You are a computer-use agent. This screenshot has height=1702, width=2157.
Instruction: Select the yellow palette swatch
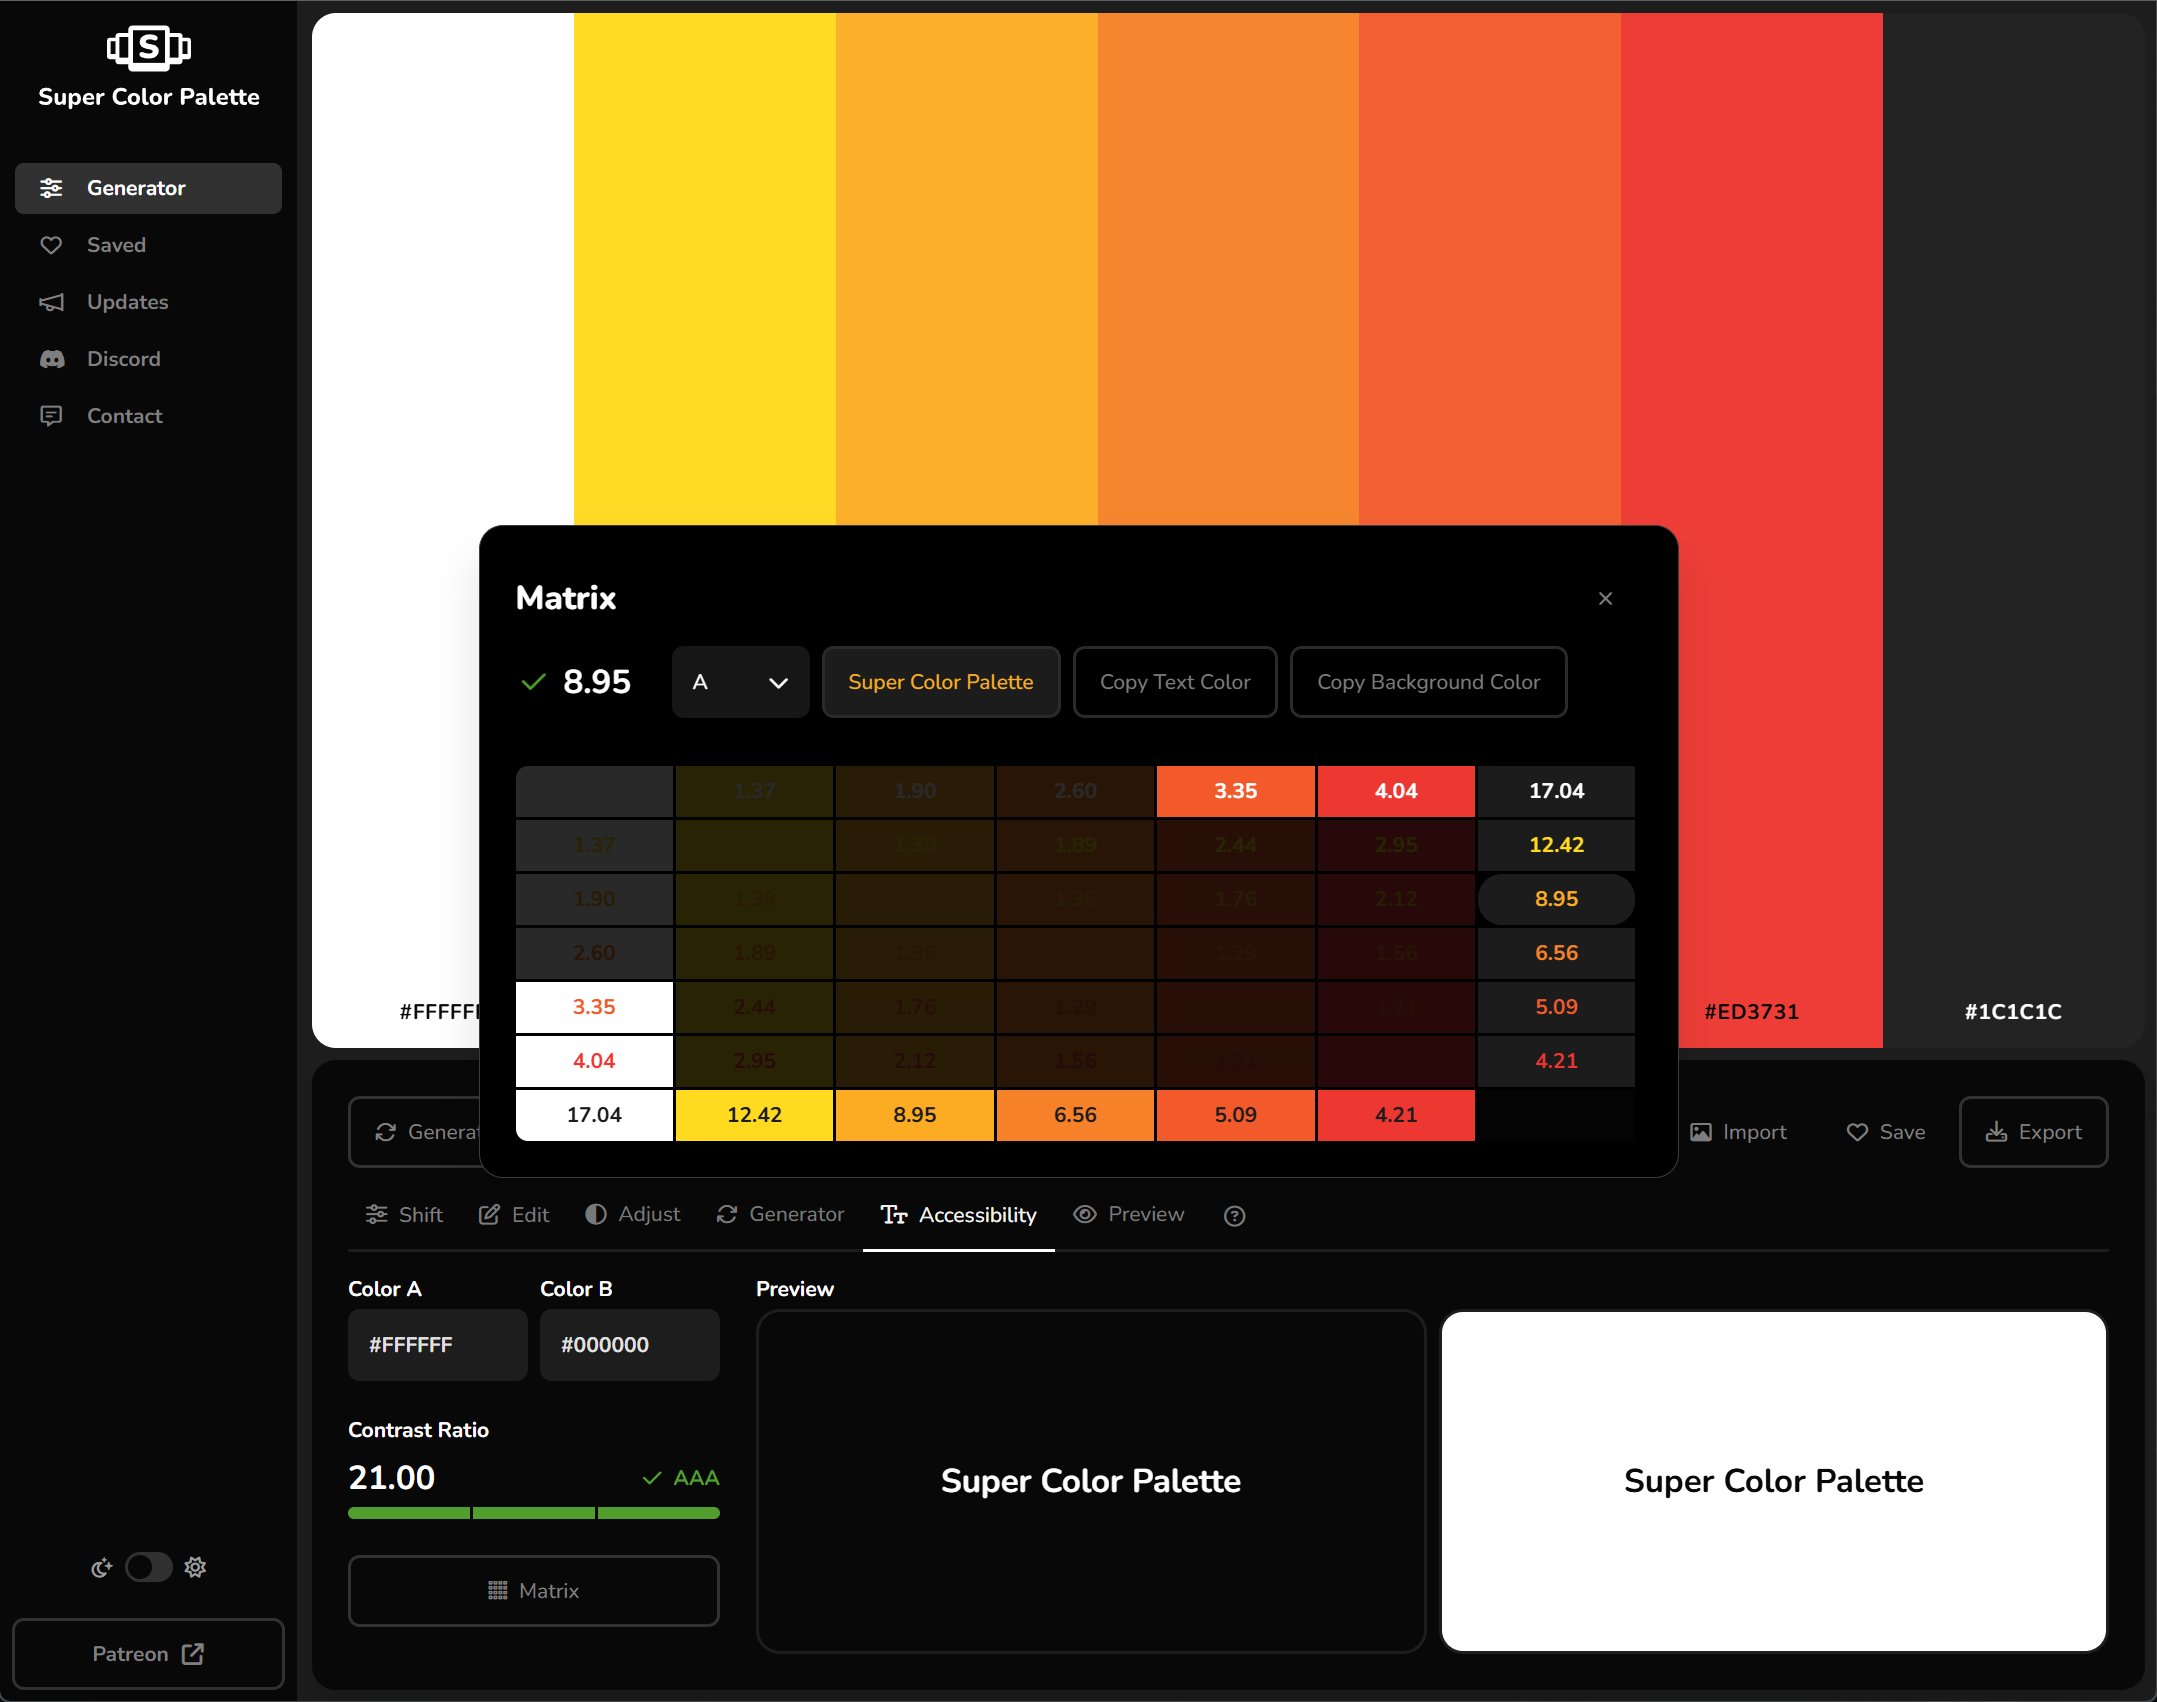(705, 268)
